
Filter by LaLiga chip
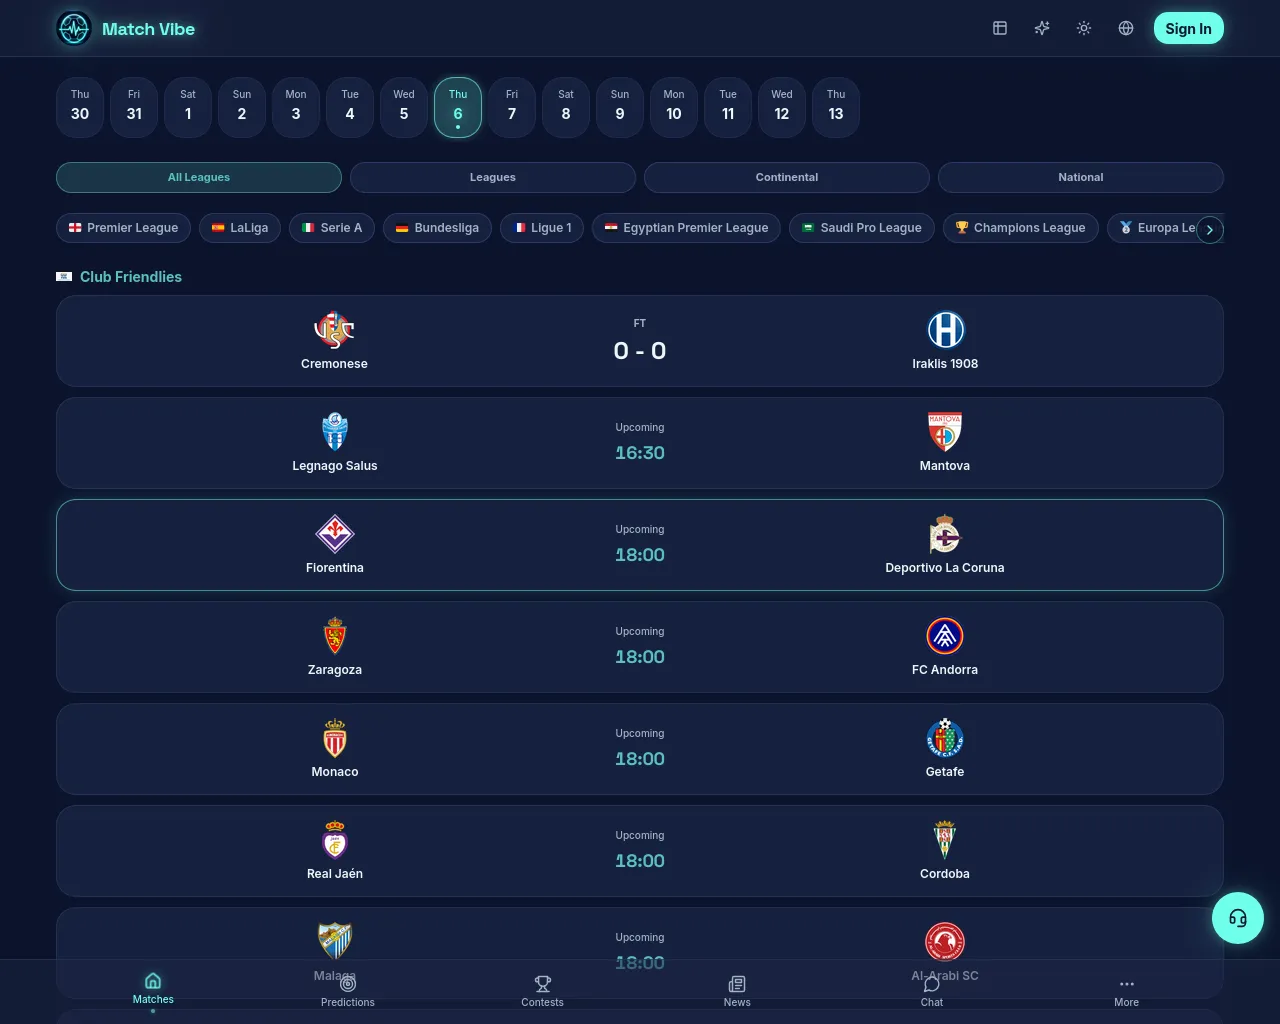(x=240, y=228)
